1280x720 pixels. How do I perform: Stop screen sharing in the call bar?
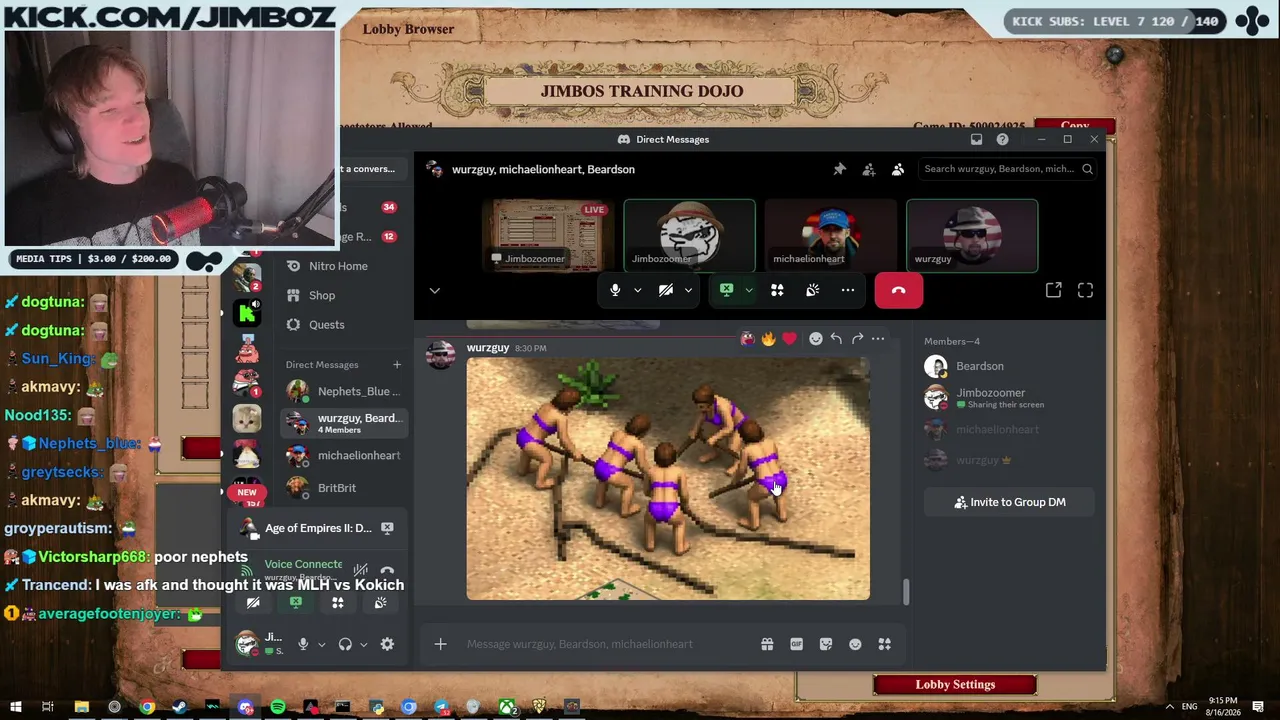coord(727,290)
